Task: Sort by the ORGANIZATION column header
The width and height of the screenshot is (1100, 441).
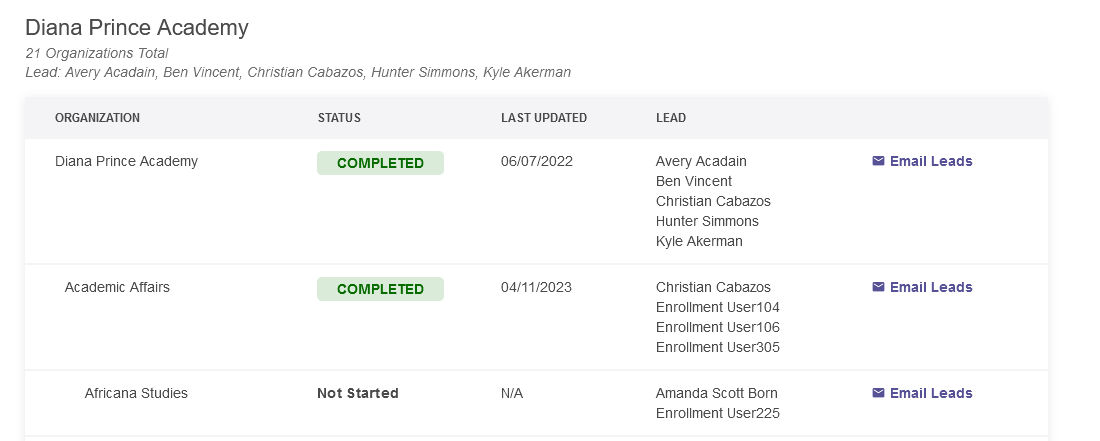Action: click(98, 118)
